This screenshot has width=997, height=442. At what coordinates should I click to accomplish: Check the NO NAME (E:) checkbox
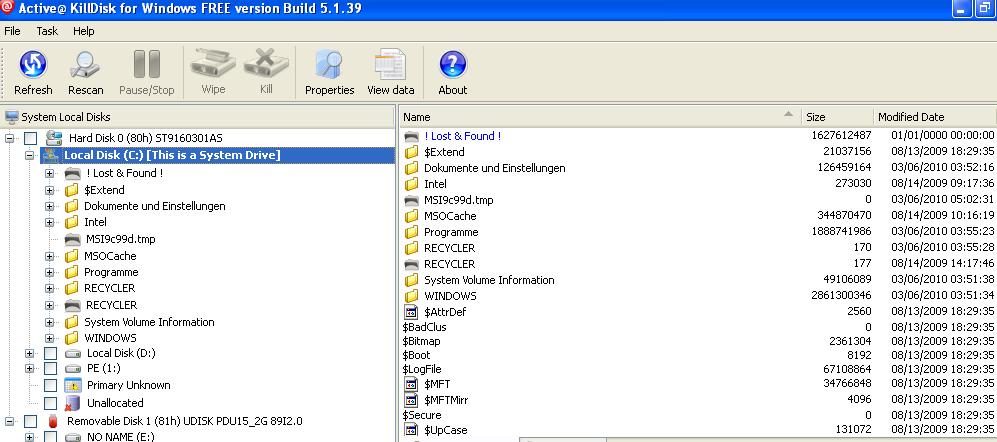point(50,437)
